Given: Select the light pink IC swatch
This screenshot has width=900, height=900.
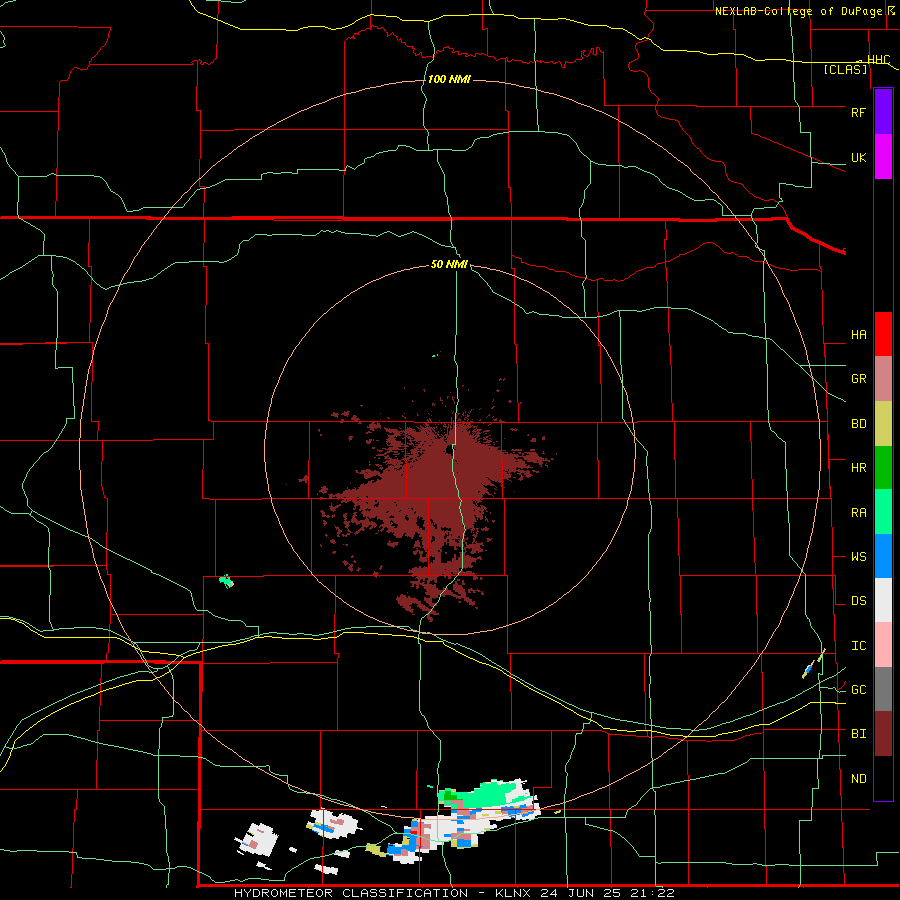Looking at the screenshot, I should [883, 645].
